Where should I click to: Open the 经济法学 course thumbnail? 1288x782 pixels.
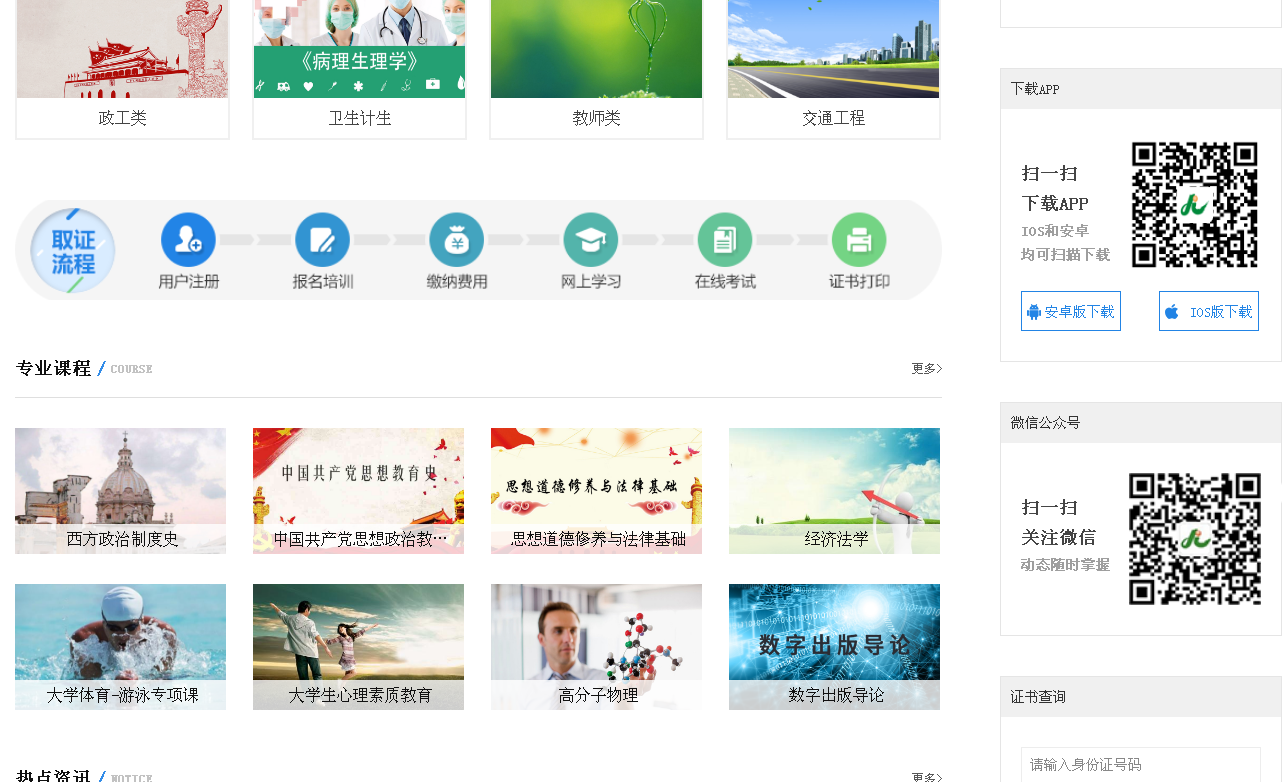click(x=834, y=490)
